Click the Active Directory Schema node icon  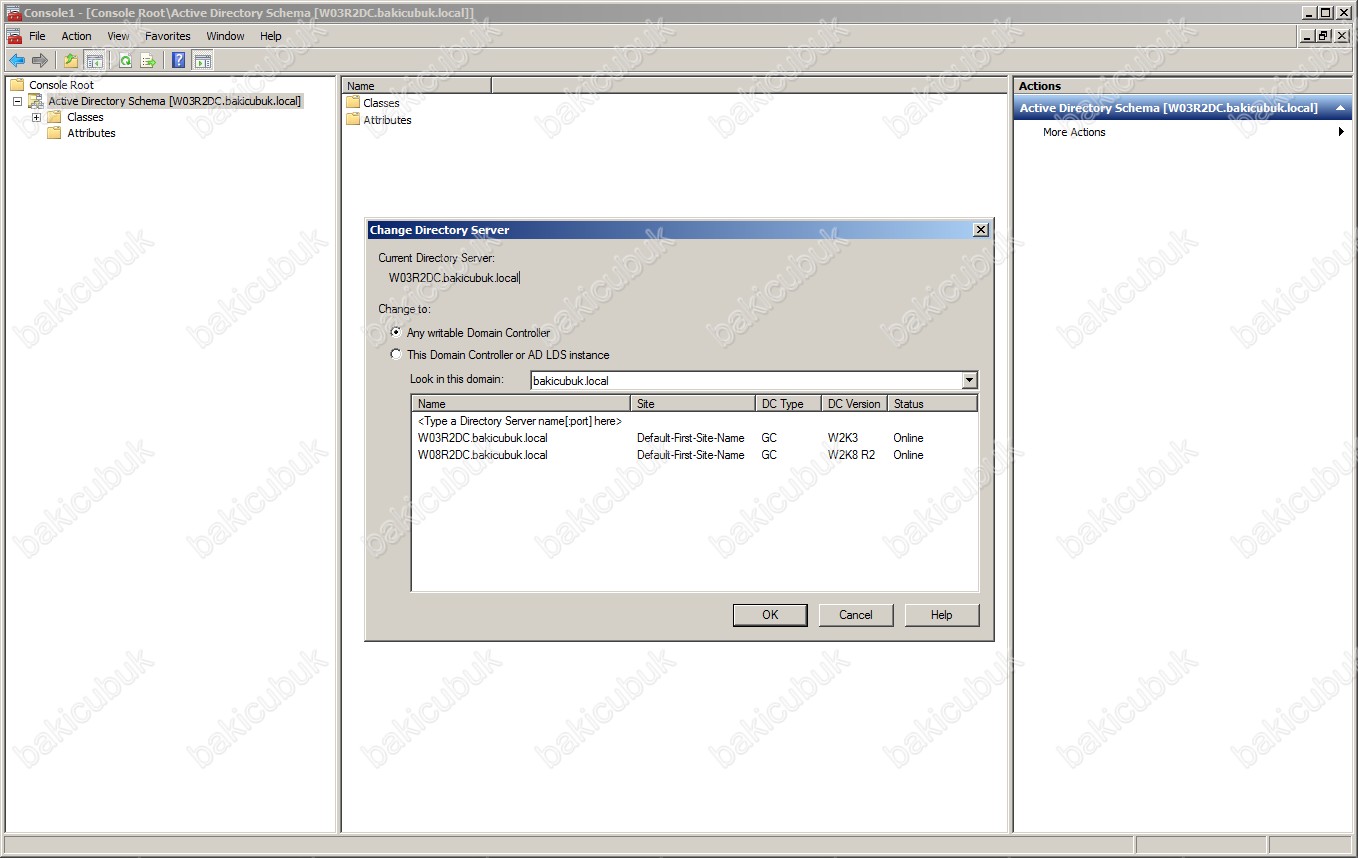pyautogui.click(x=36, y=101)
